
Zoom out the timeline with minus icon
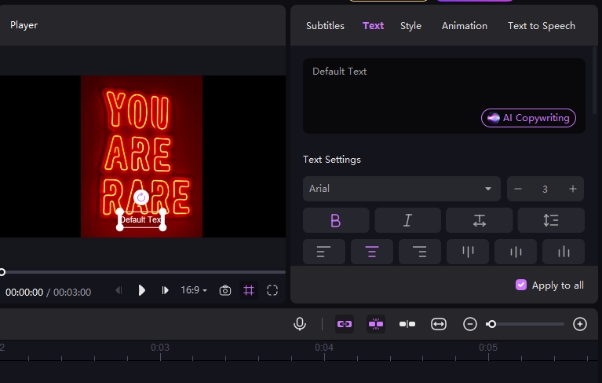click(x=470, y=324)
